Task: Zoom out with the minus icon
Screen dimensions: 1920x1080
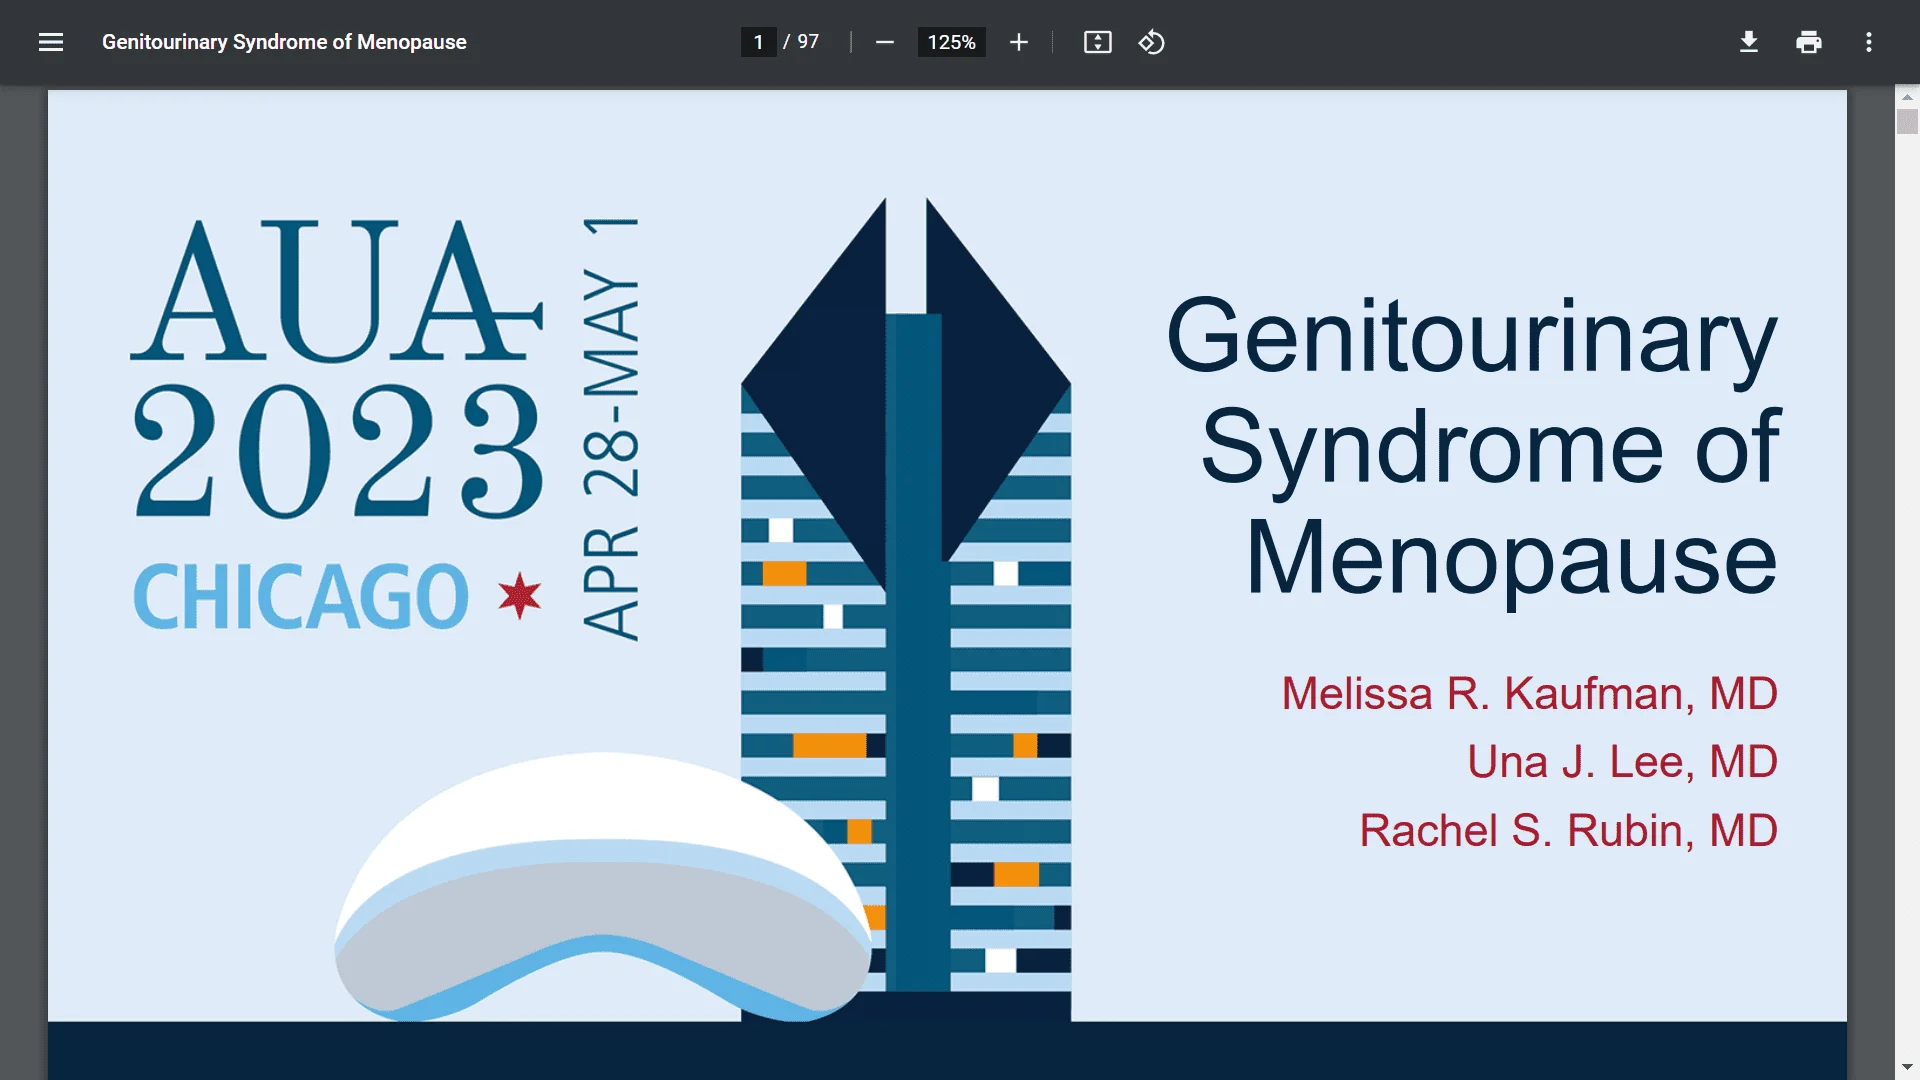Action: point(884,42)
